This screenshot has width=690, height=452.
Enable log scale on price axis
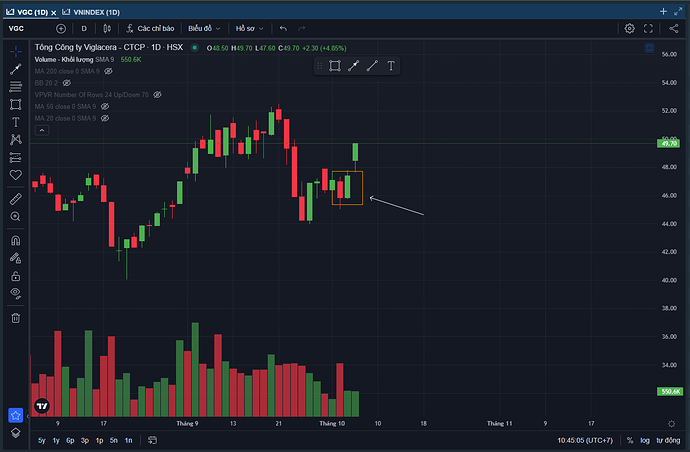click(646, 440)
